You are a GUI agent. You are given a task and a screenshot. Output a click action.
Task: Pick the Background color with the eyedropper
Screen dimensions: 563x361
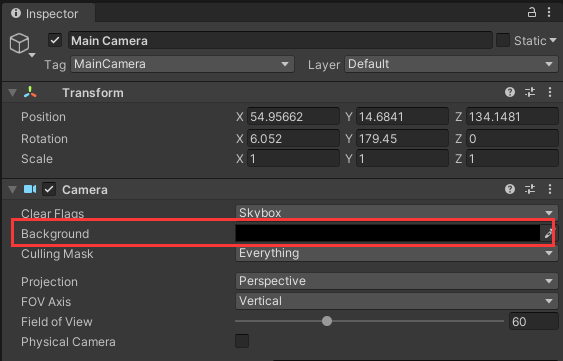point(548,233)
